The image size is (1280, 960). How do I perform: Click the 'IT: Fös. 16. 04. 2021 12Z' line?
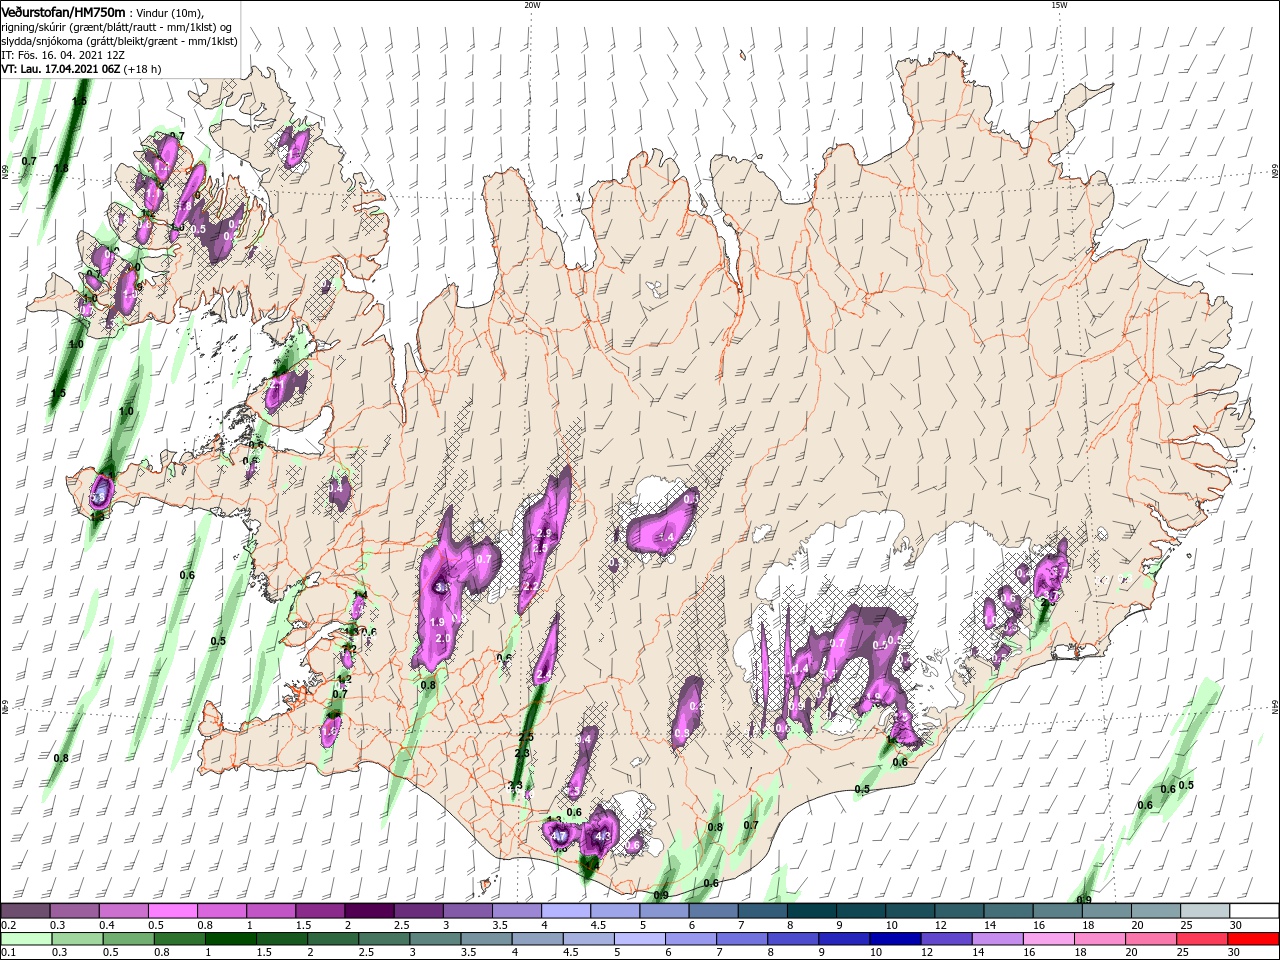click(62, 56)
